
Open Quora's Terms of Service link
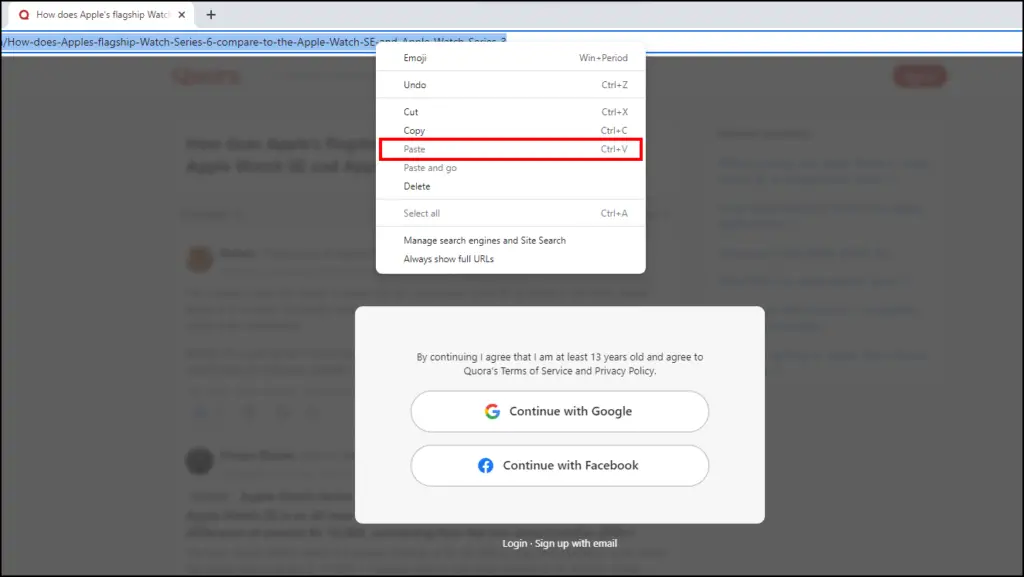click(536, 371)
